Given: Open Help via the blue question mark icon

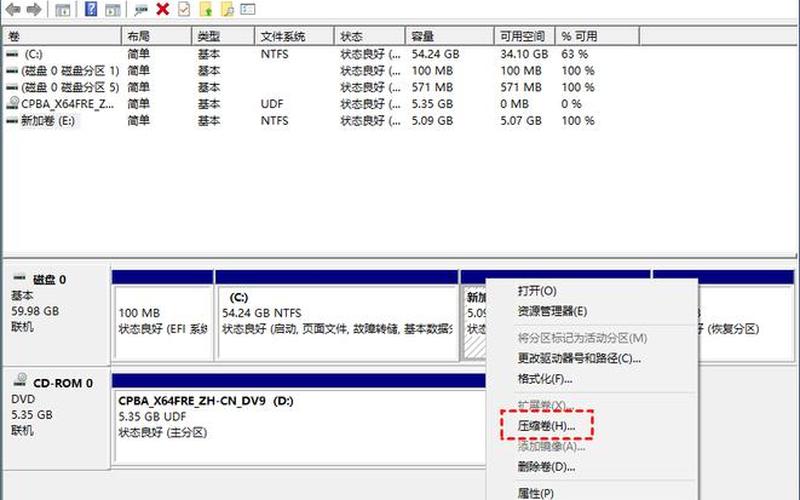Looking at the screenshot, I should 91,9.
